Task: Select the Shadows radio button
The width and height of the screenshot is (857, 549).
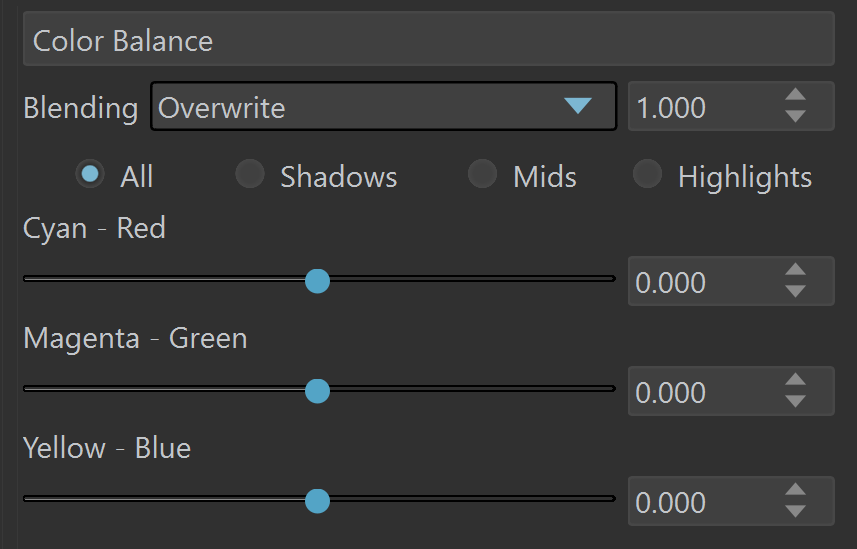Action: (x=249, y=174)
